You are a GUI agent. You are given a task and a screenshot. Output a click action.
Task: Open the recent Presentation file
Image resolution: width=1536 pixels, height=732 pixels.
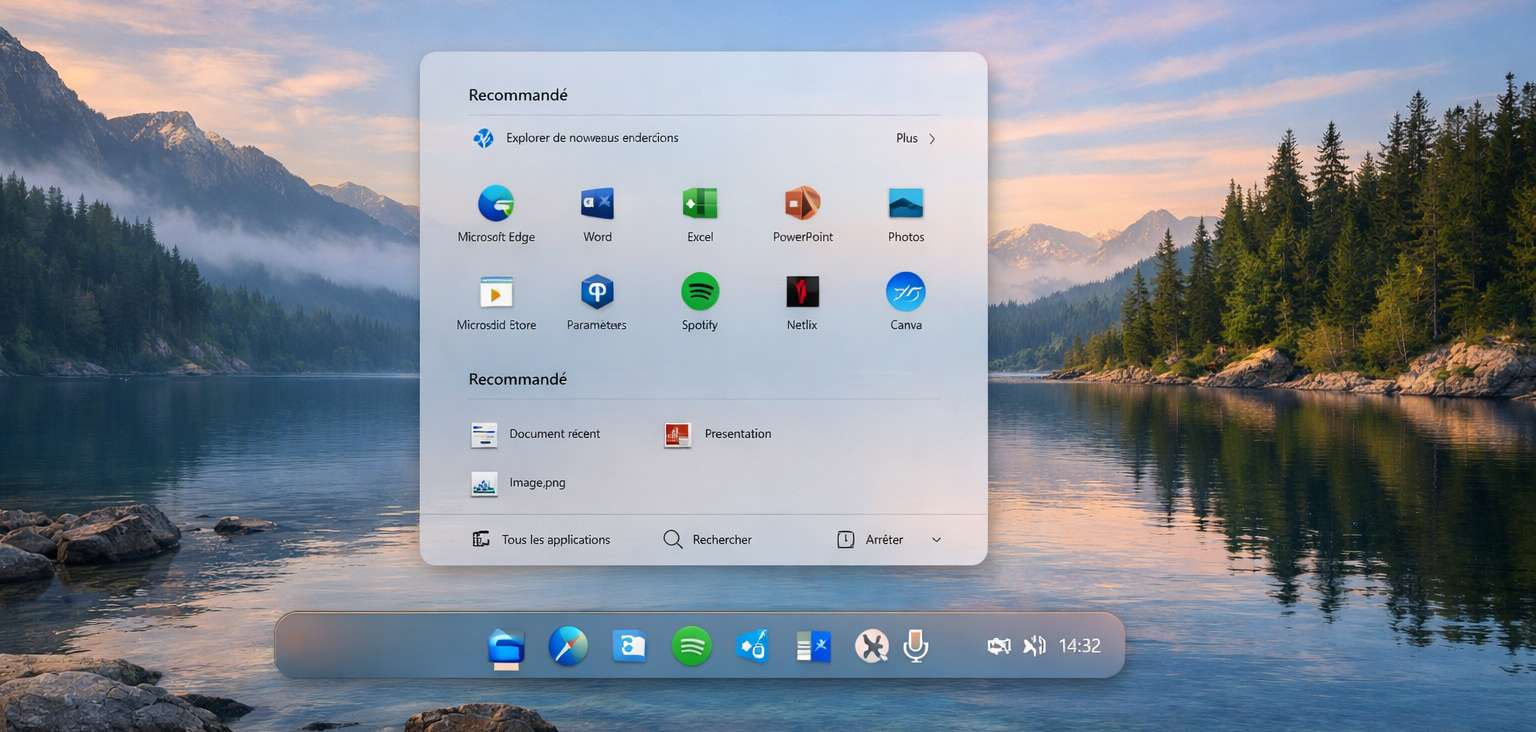[x=718, y=434]
